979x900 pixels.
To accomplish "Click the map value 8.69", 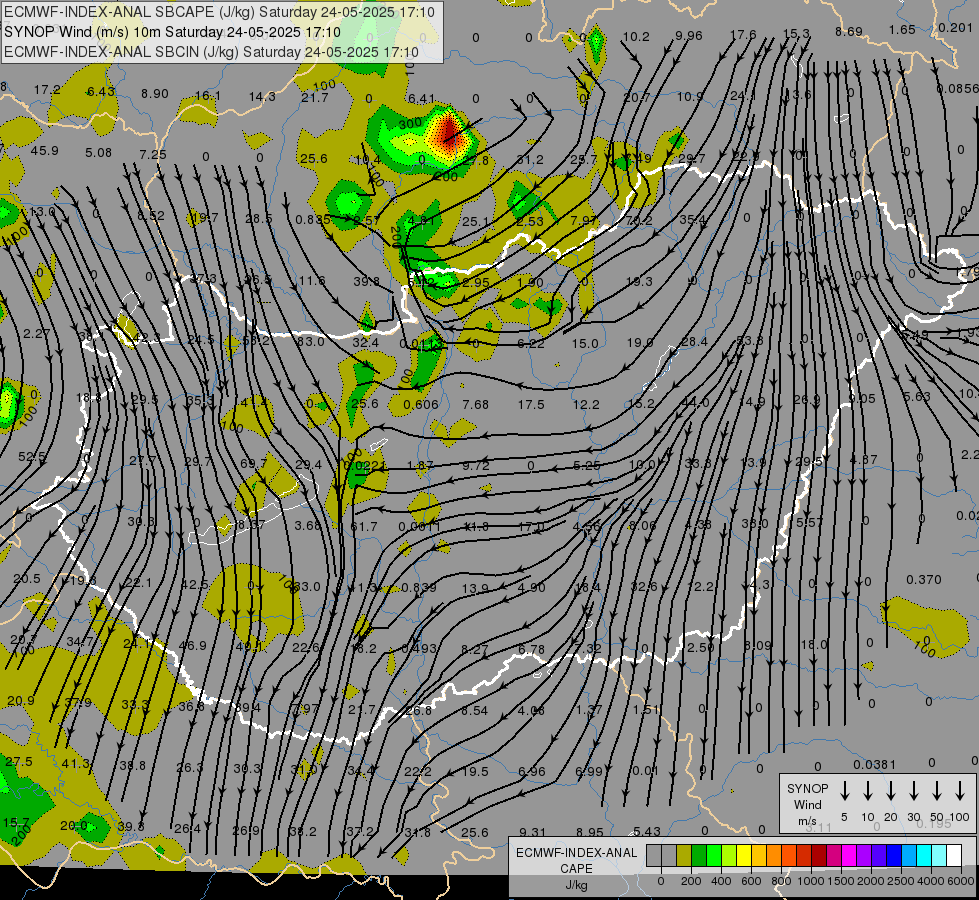I will click(849, 31).
